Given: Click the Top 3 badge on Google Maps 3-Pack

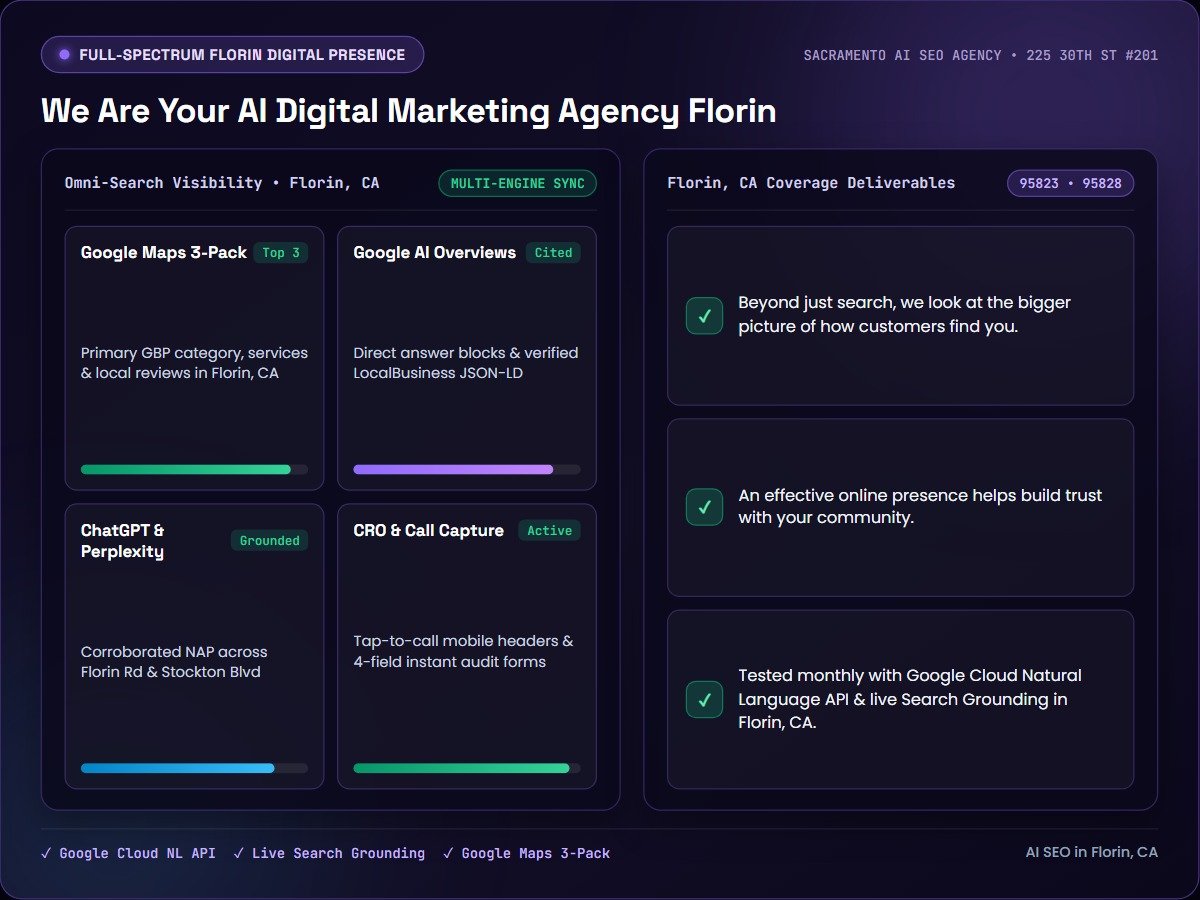Looking at the screenshot, I should pyautogui.click(x=281, y=253).
